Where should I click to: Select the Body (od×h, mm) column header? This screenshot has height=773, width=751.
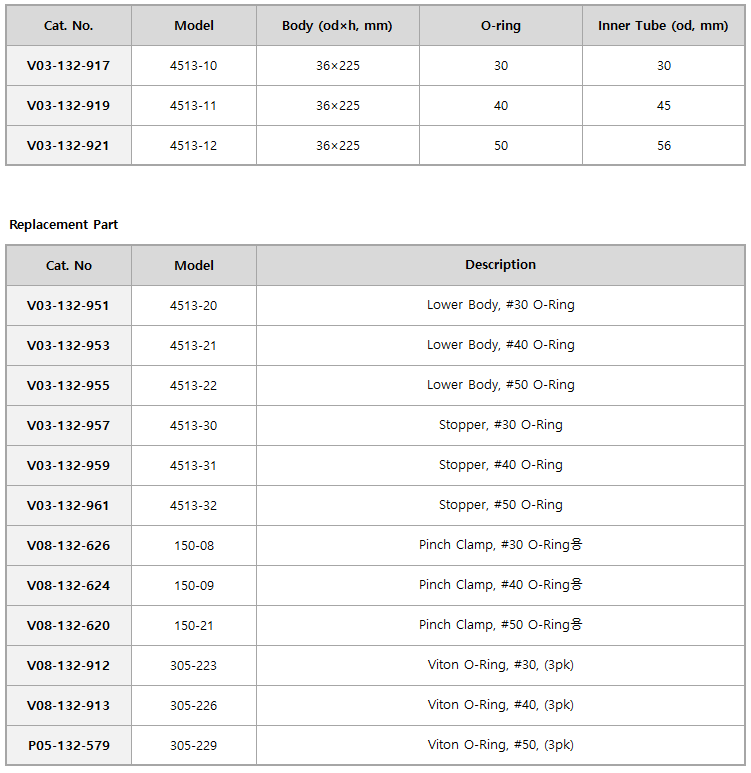[x=337, y=26]
